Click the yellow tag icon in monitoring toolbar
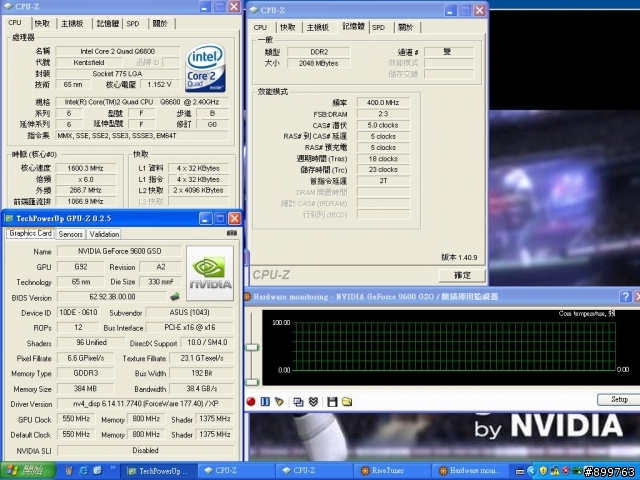 tap(279, 402)
